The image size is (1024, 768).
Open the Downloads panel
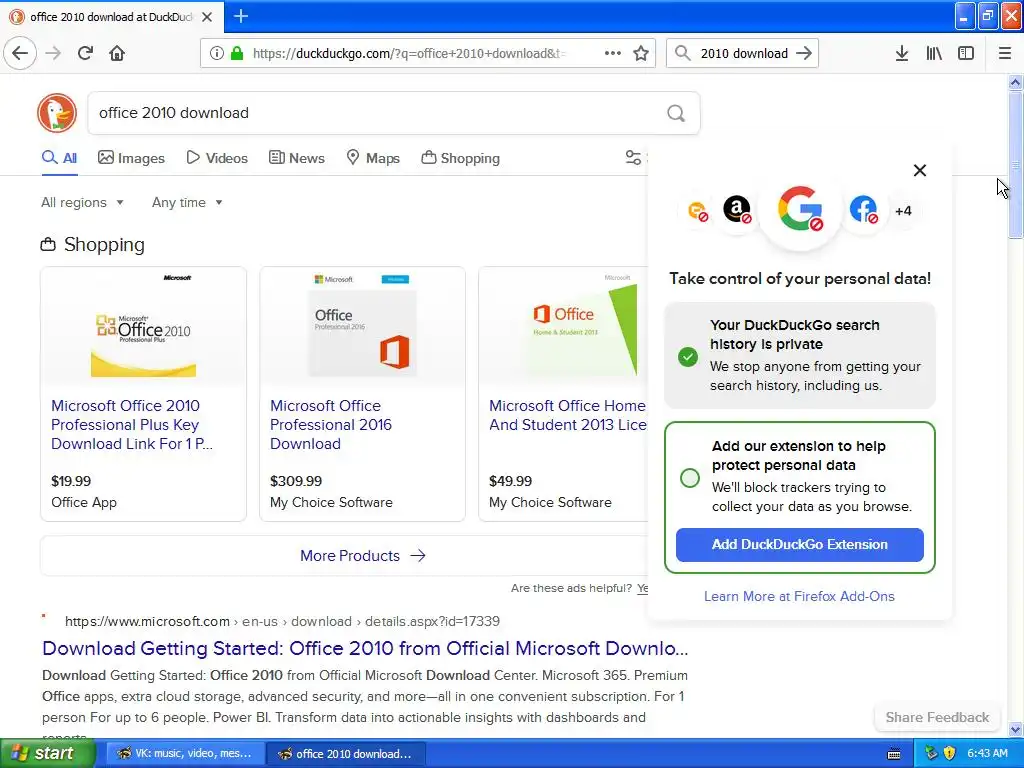902,53
